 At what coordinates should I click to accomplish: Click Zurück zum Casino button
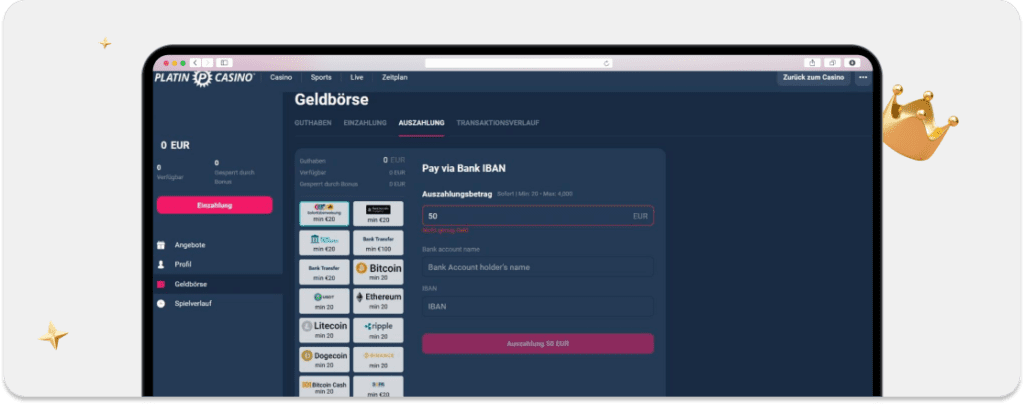[813, 77]
